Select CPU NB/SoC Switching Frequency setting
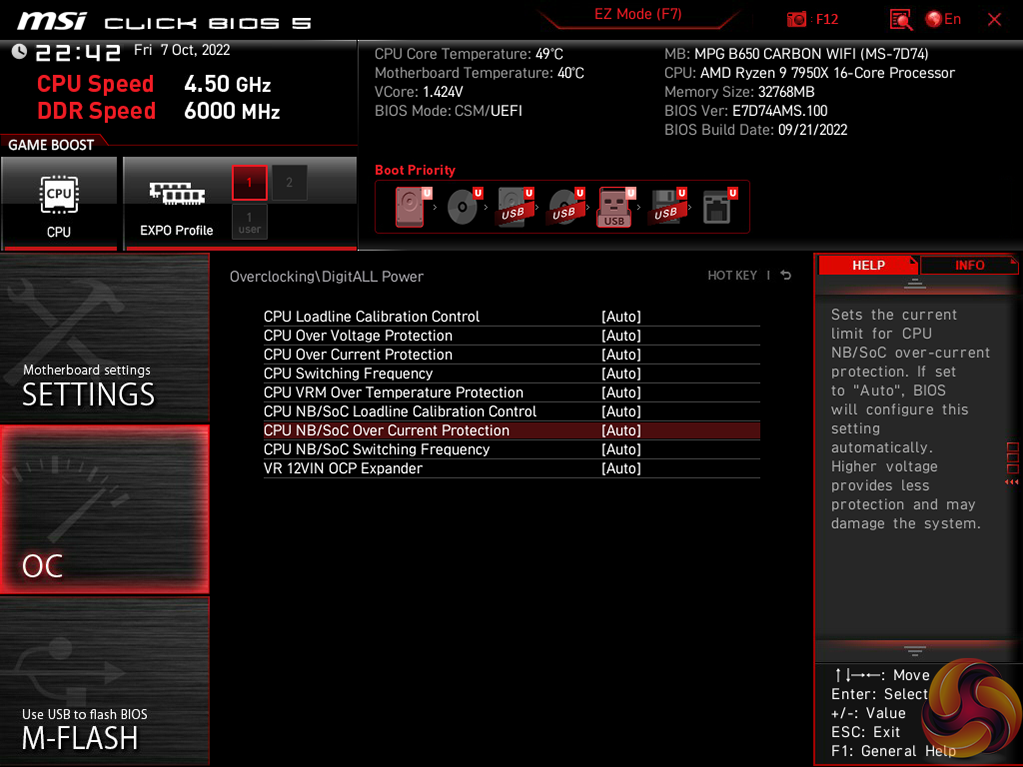Screen dimensions: 1023x767 (x=376, y=449)
